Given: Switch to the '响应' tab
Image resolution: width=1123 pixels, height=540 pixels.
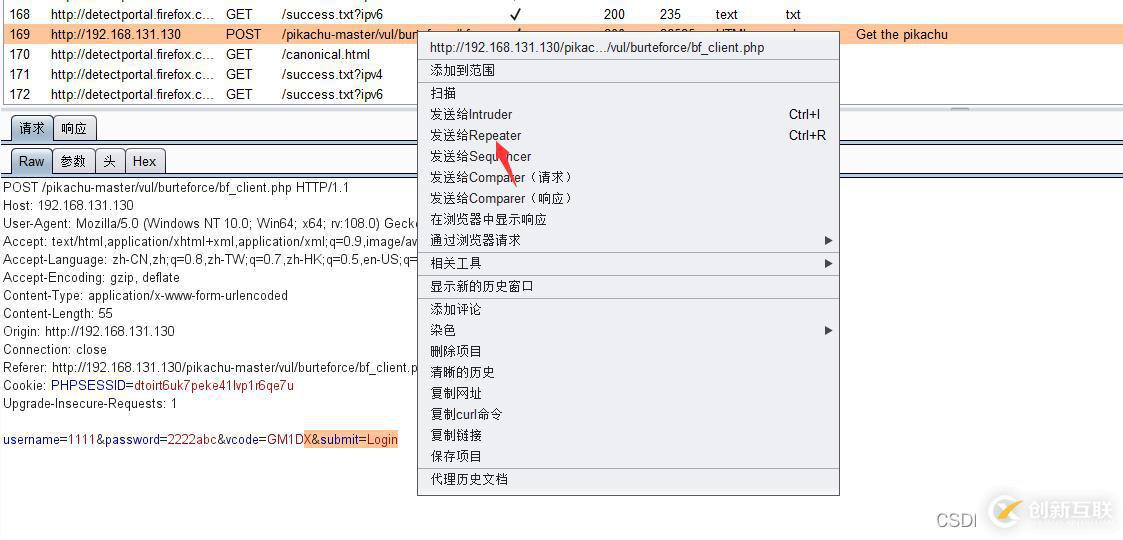Looking at the screenshot, I should point(74,129).
